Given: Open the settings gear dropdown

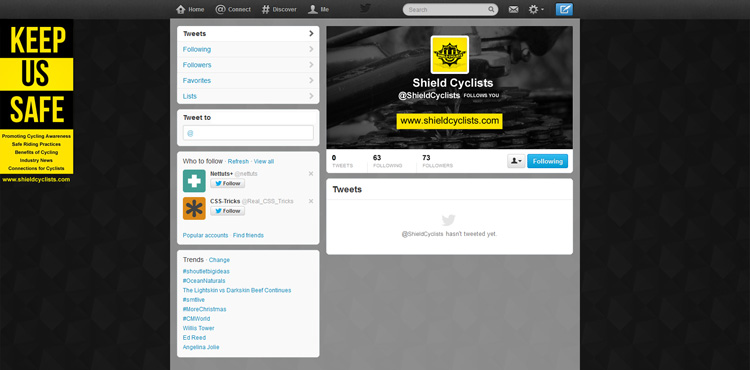Looking at the screenshot, I should (x=536, y=10).
